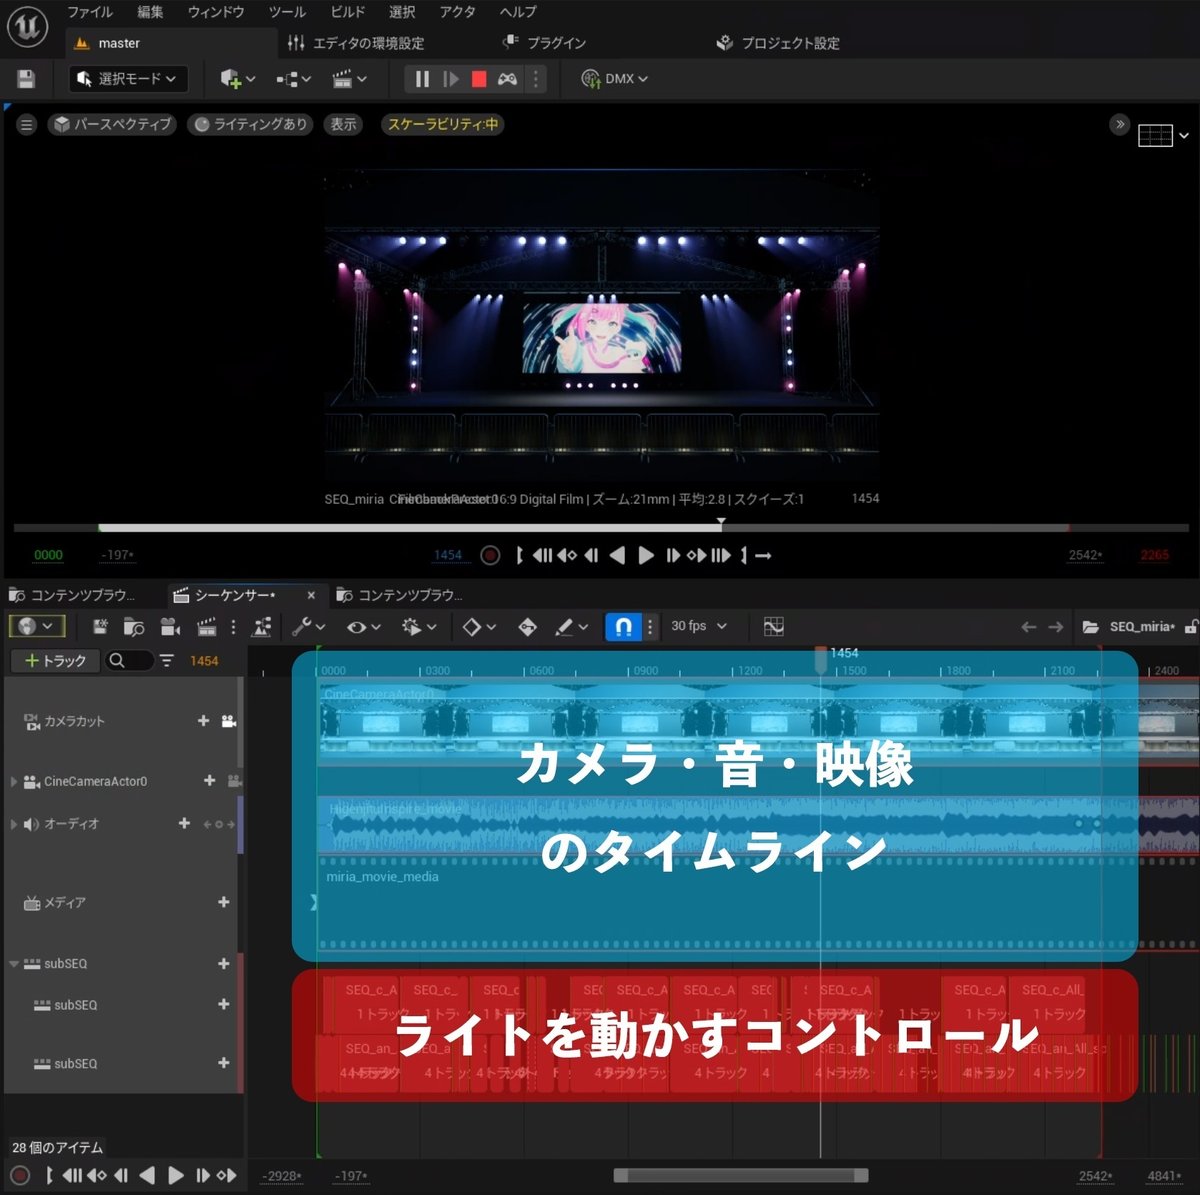Open the Blueprints toolbar dropdown

[x=294, y=79]
